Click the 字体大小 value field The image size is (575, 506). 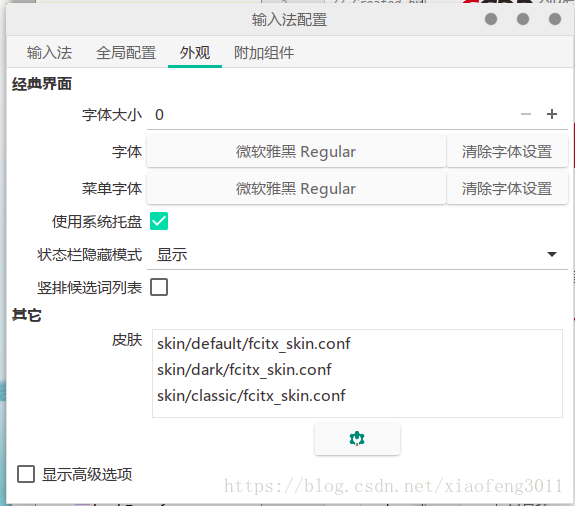(330, 115)
